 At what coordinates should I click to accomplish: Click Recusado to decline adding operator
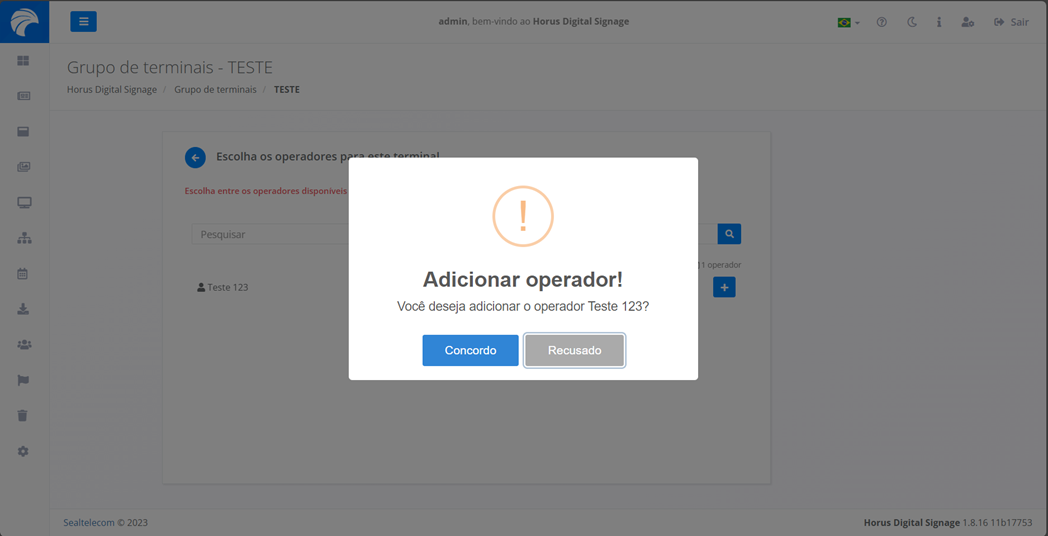click(x=574, y=350)
